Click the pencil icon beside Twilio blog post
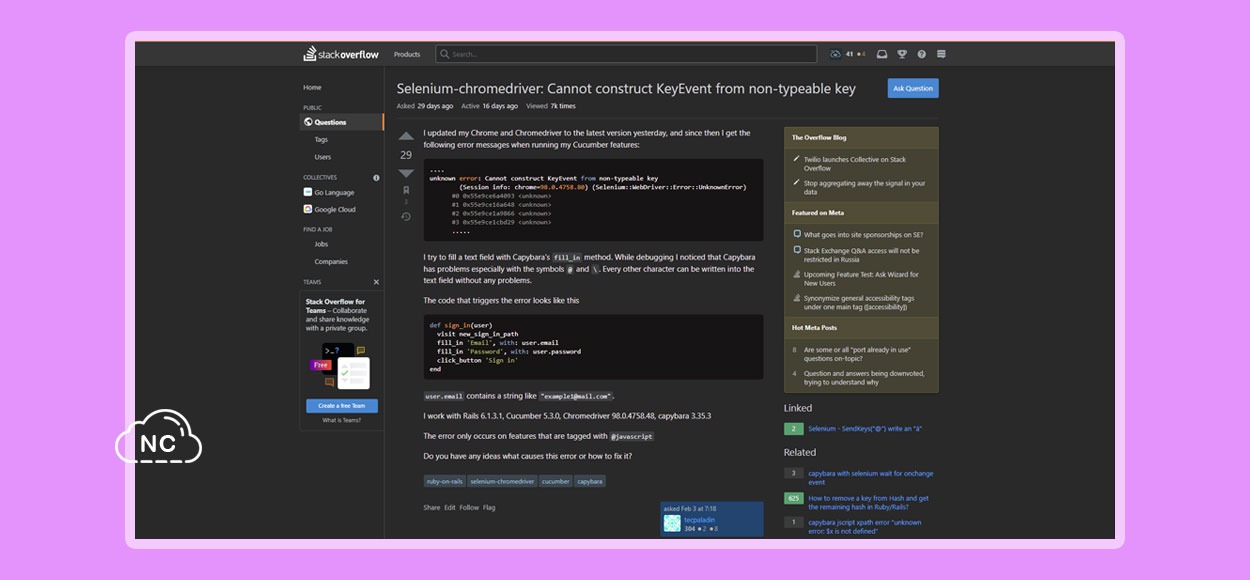Screen dimensions: 1250x580 796,159
